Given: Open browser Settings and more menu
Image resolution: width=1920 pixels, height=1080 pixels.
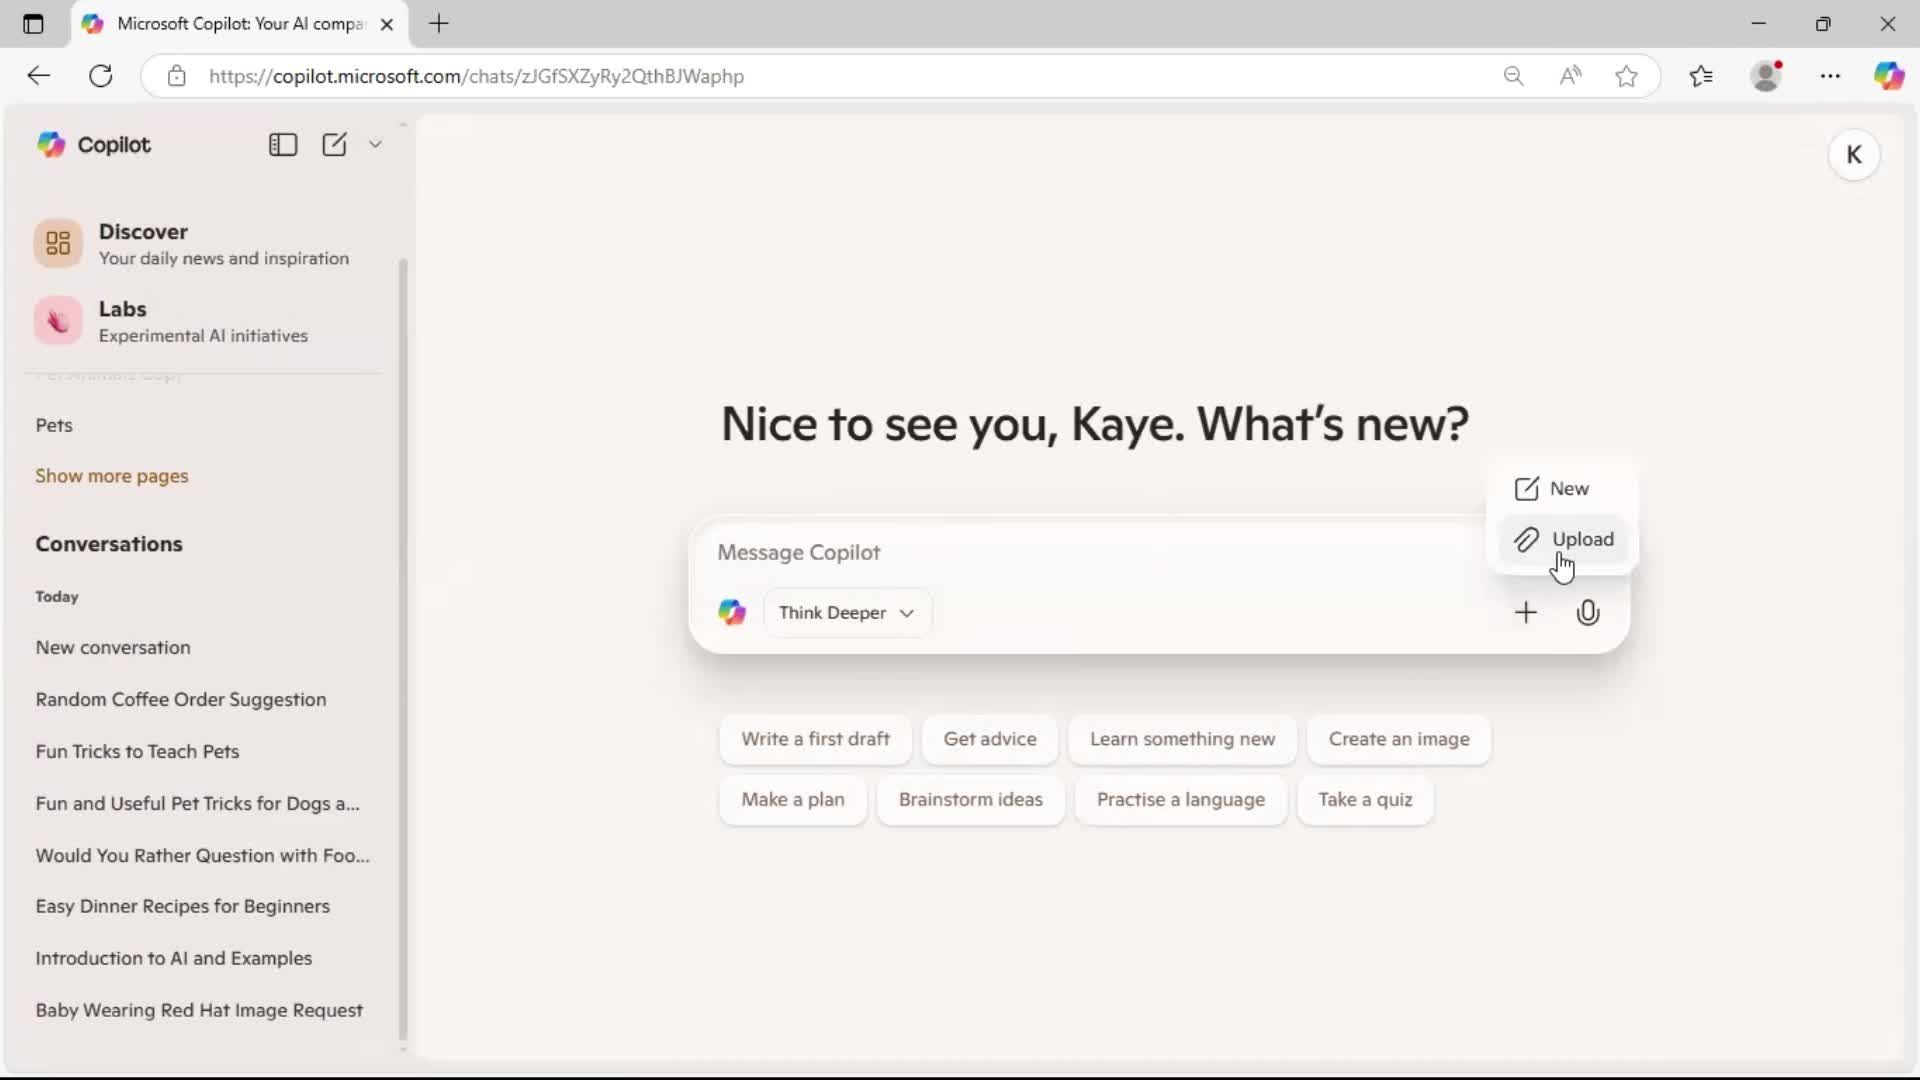Looking at the screenshot, I should 1830,76.
